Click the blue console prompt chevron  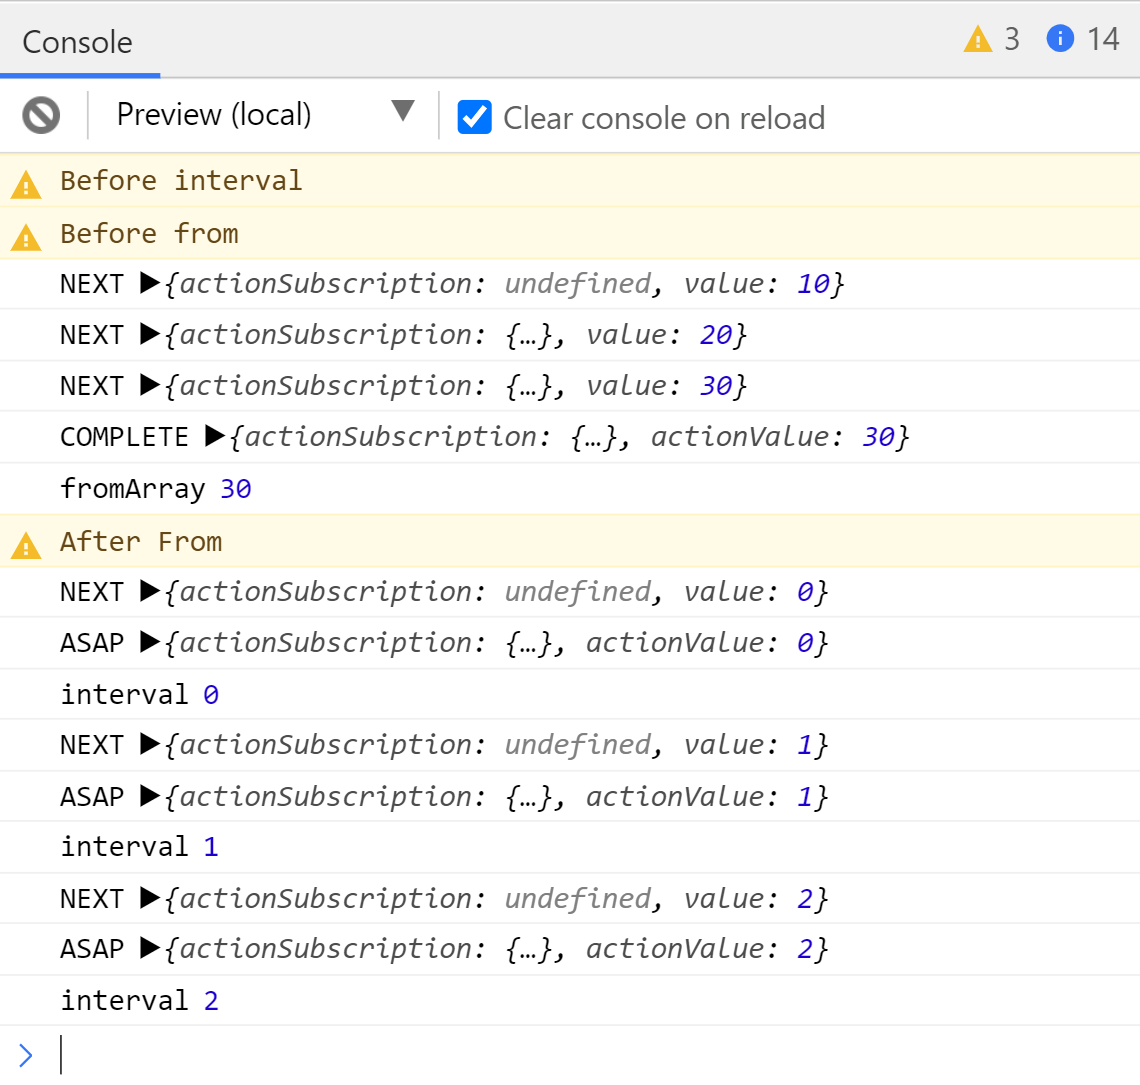point(25,1055)
